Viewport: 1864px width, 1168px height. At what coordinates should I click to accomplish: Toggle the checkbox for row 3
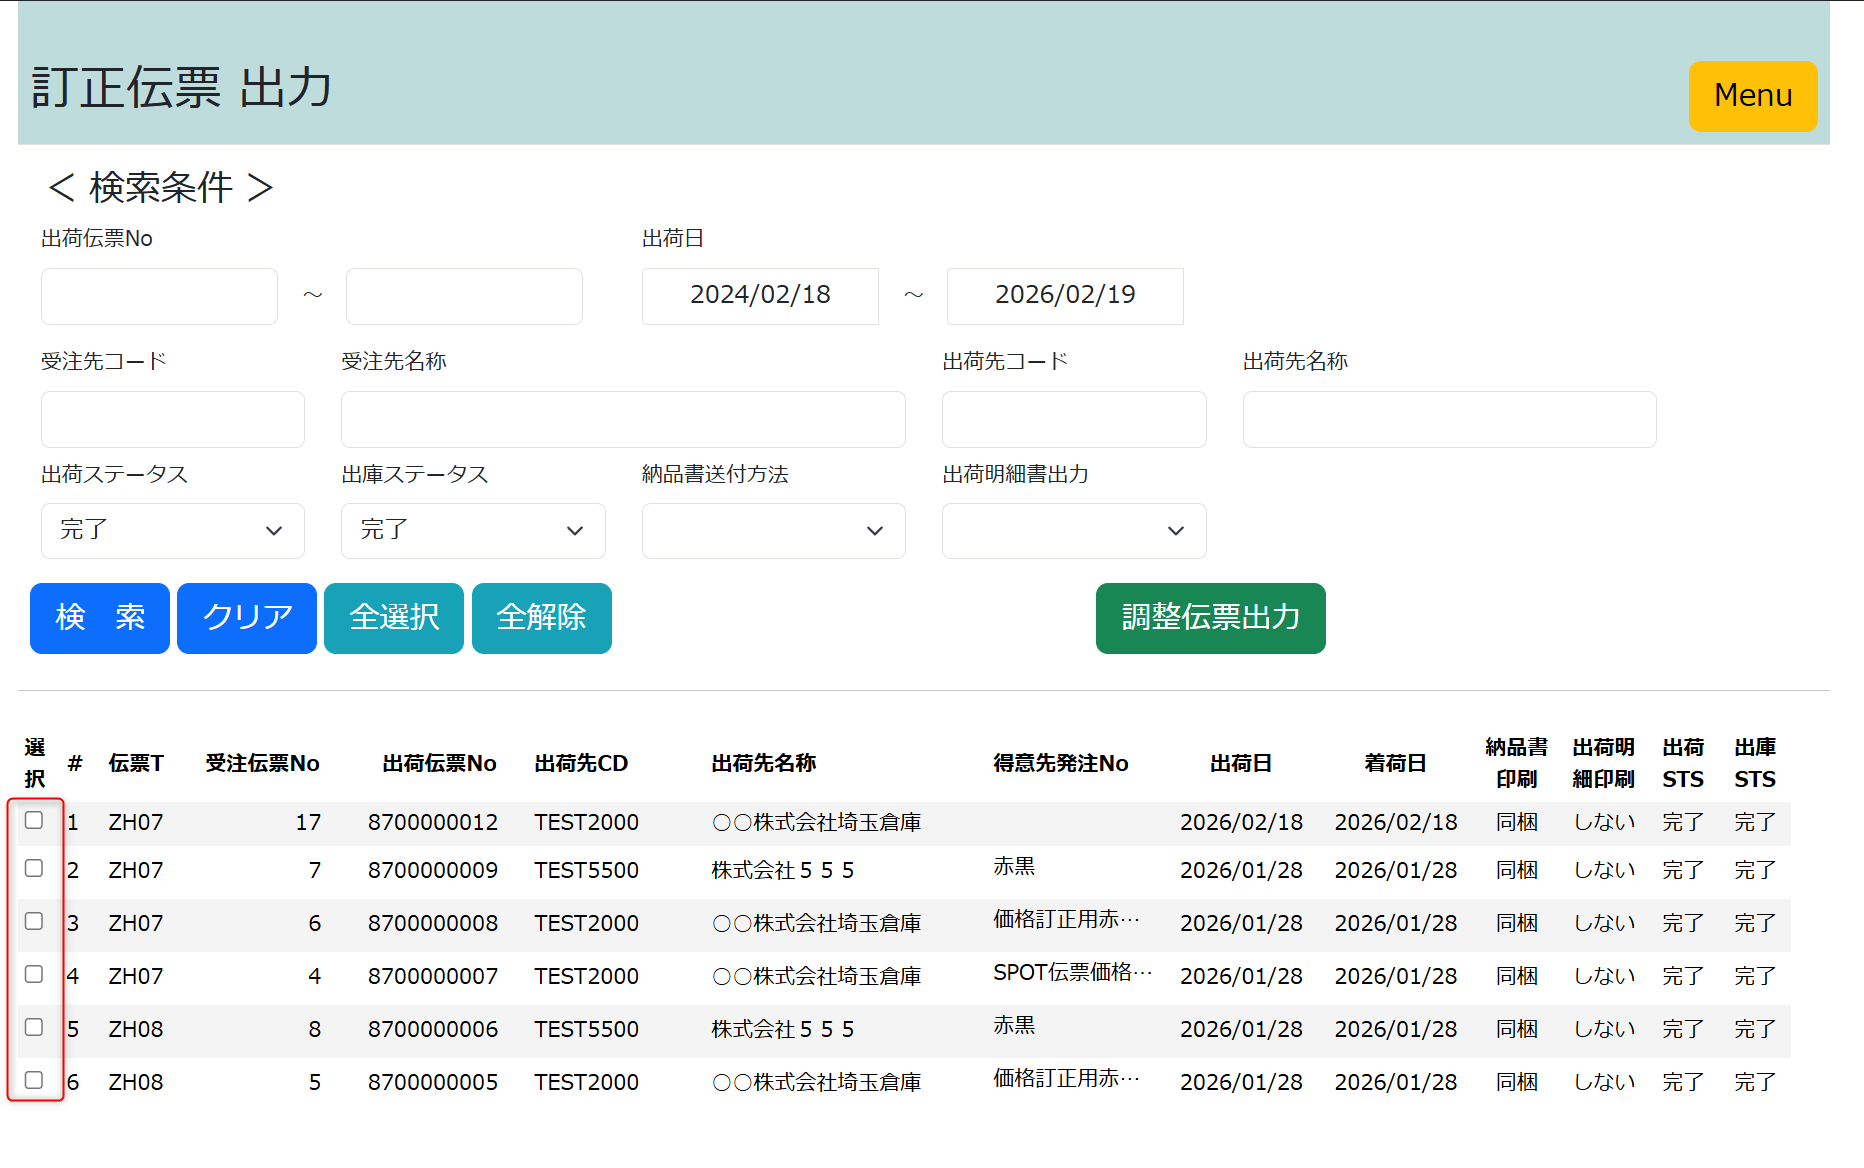tap(34, 922)
